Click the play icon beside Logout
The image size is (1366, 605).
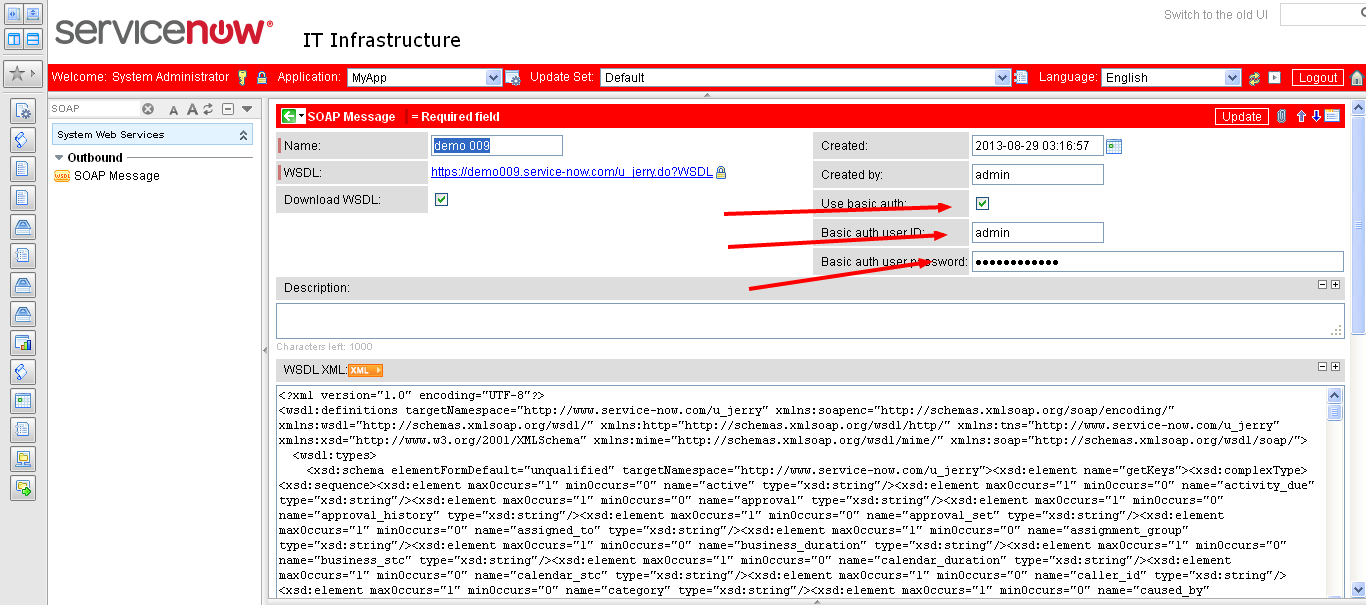click(x=1274, y=77)
